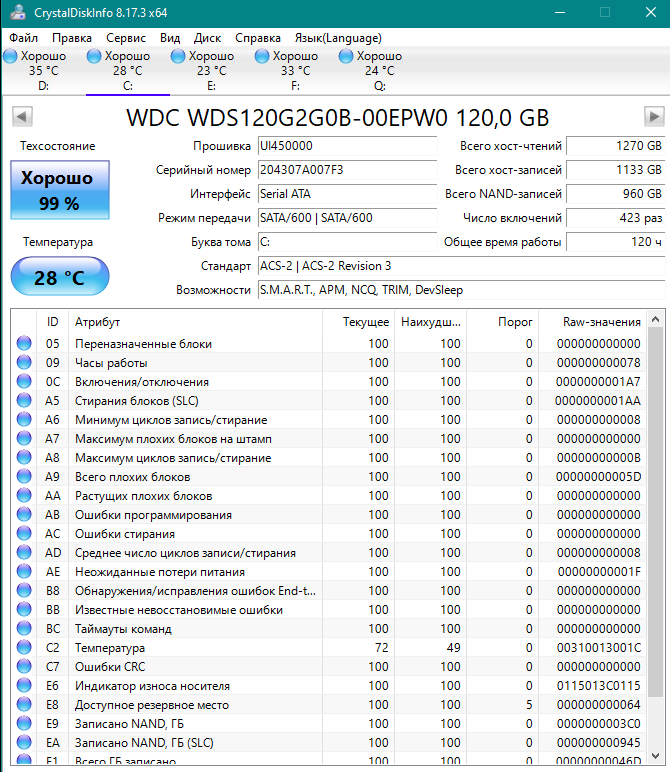Open the Сервис menu
Viewport: 670px width, 772px height.
126,38
